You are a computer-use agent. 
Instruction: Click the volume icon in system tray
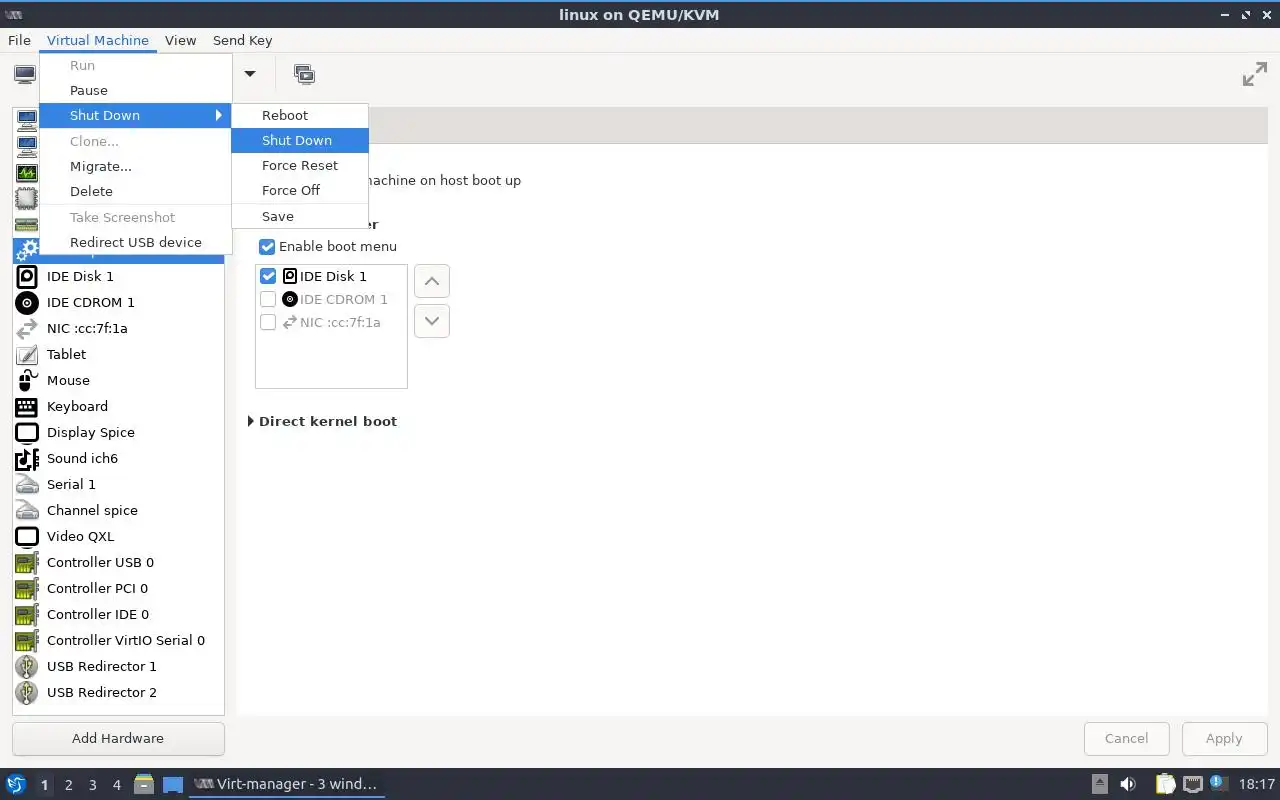pos(1128,784)
